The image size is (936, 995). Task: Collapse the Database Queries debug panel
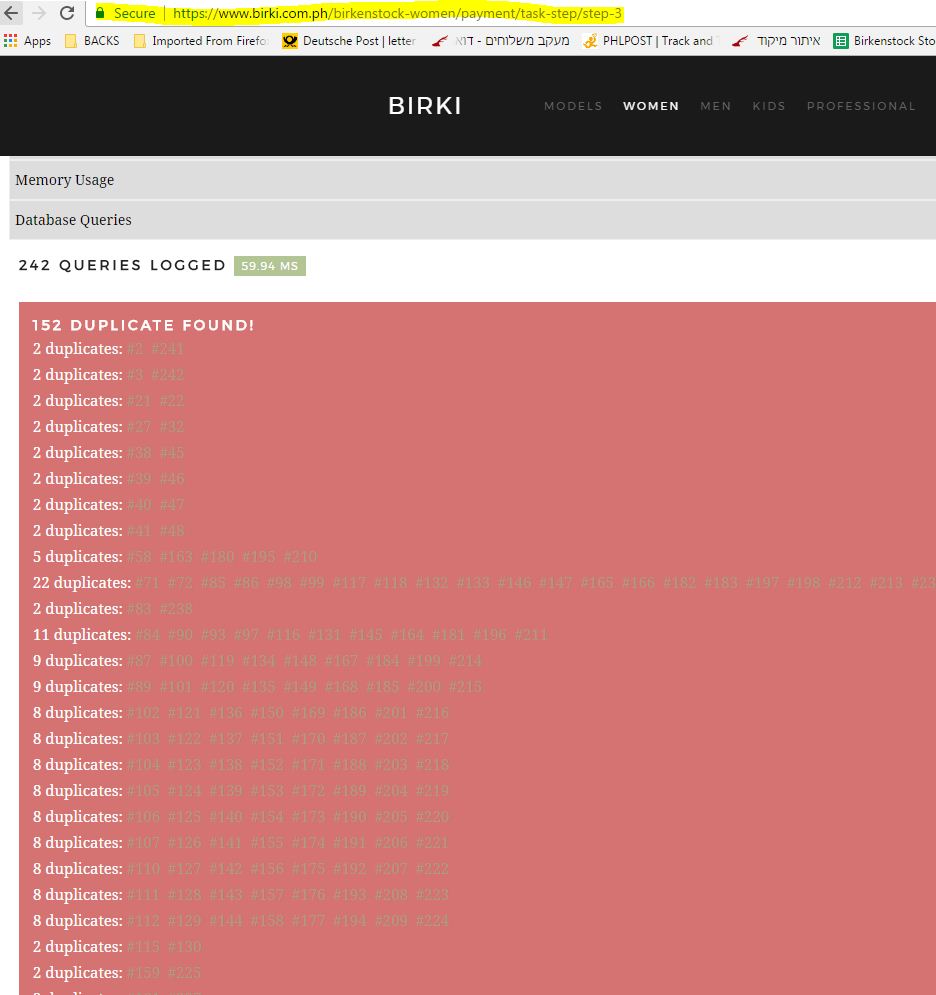[x=473, y=220]
